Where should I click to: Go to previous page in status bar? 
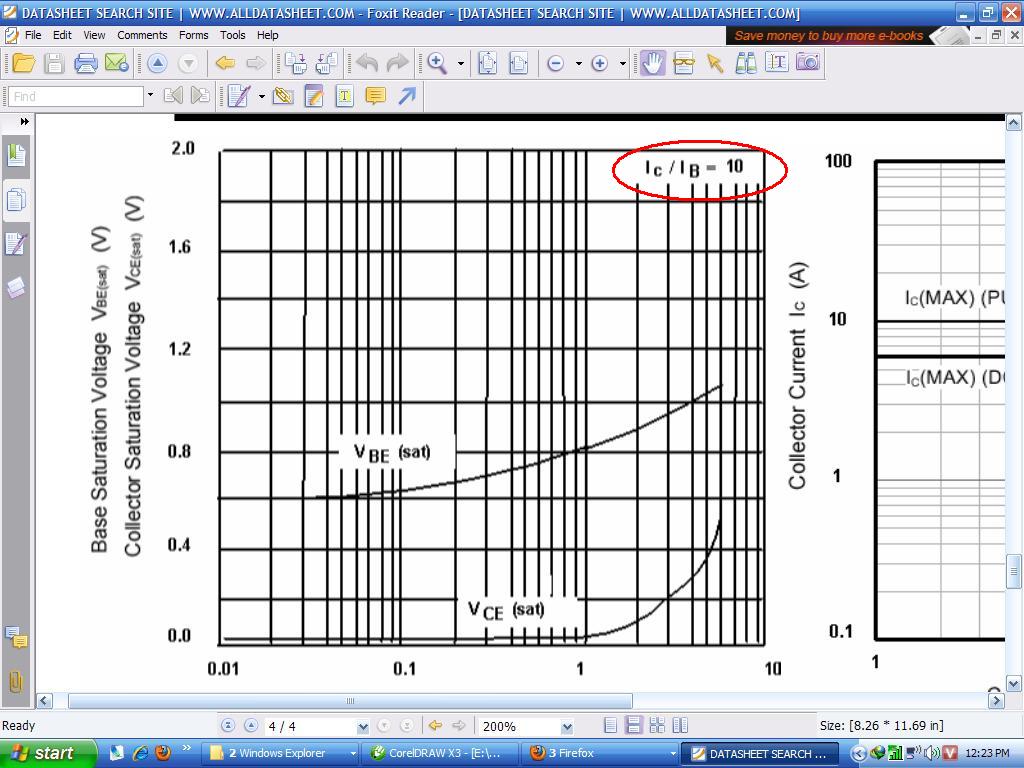251,725
